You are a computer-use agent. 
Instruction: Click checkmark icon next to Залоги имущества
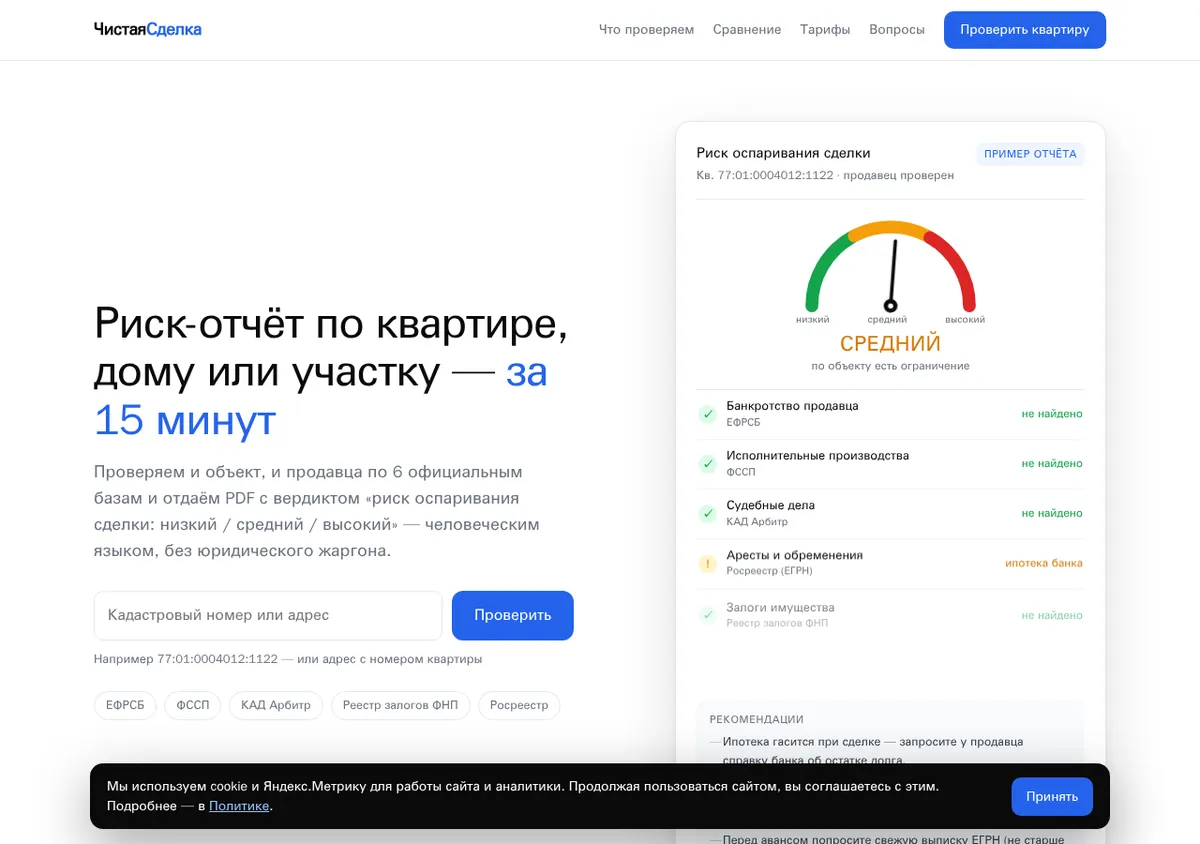[707, 614]
